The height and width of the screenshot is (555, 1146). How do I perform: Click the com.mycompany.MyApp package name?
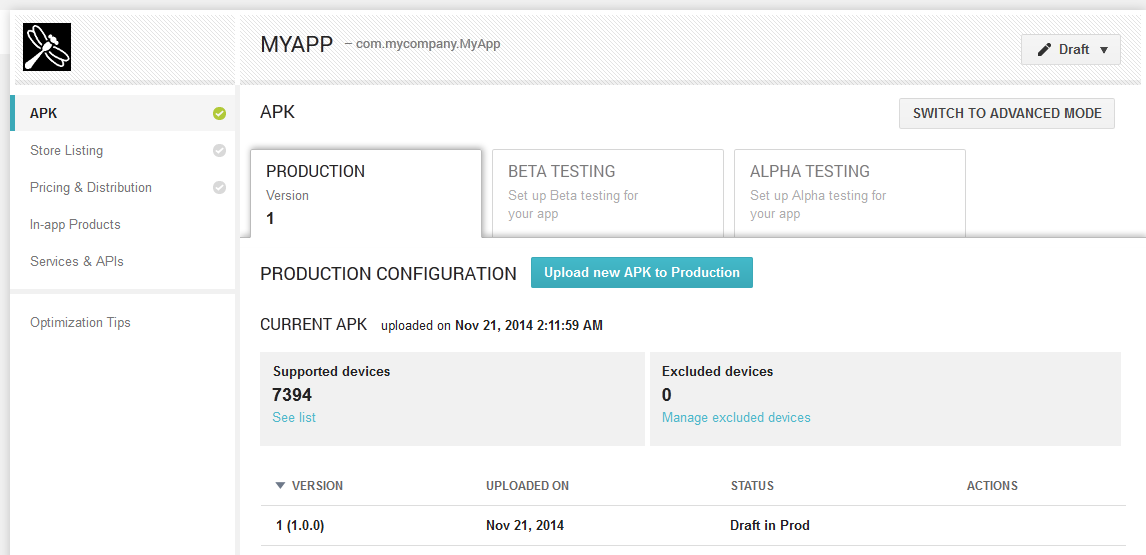[428, 44]
